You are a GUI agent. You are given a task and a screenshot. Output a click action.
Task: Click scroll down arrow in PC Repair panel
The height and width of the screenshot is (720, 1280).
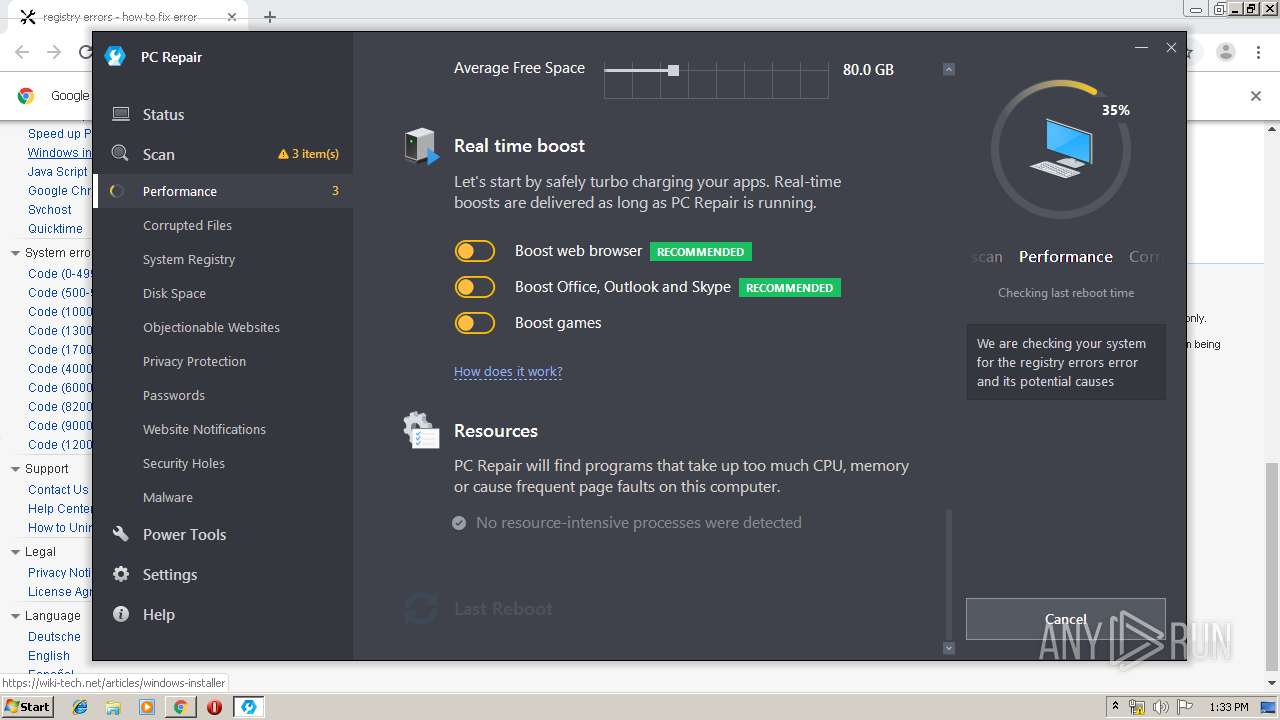[949, 648]
